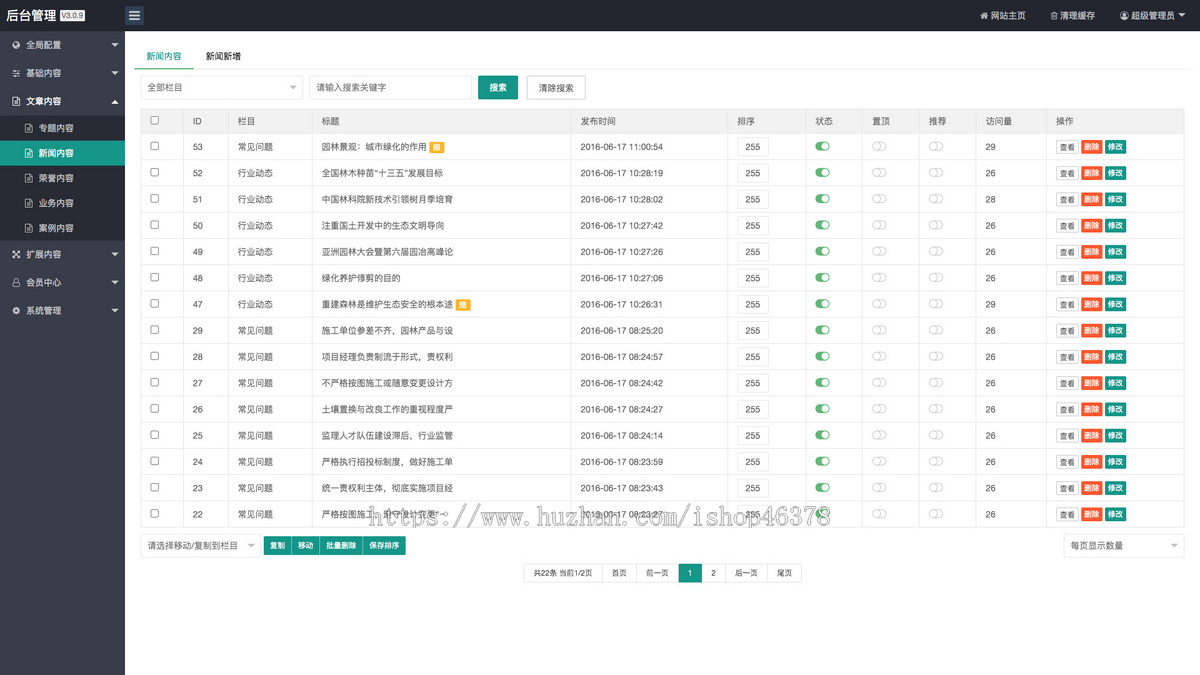Tick the checkbox for row ID 29

[154, 330]
